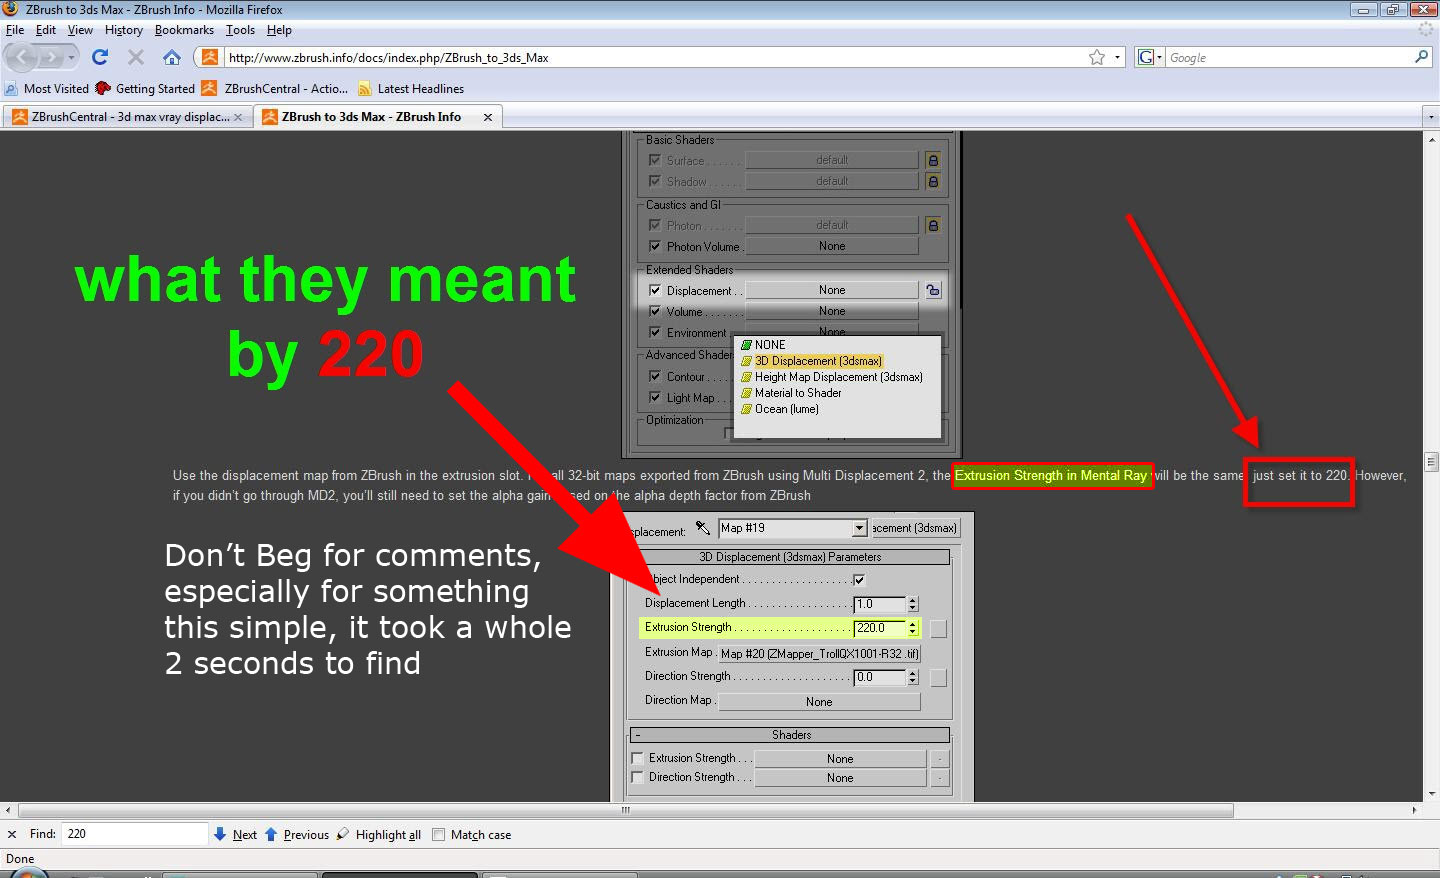This screenshot has height=878, width=1440.
Task: Open the Getting Started bookmark
Action: (x=145, y=89)
